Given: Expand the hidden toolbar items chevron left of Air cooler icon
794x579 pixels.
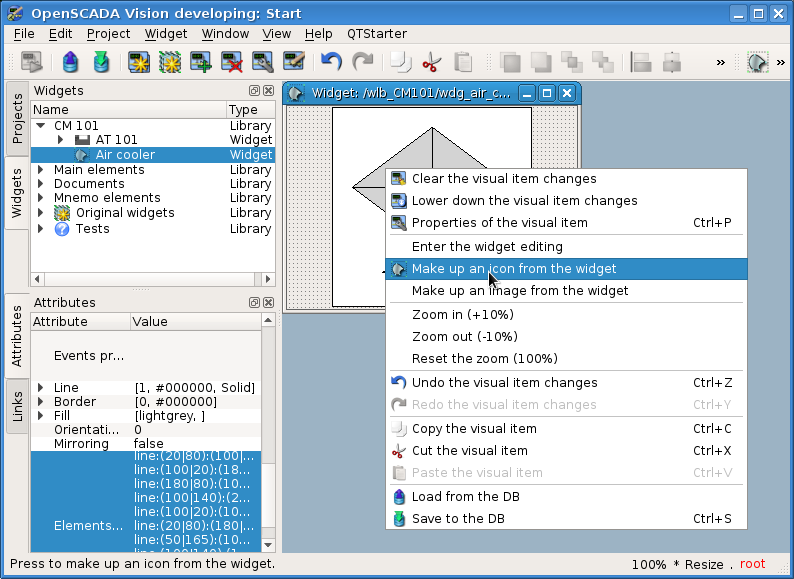Looking at the screenshot, I should click(x=720, y=63).
